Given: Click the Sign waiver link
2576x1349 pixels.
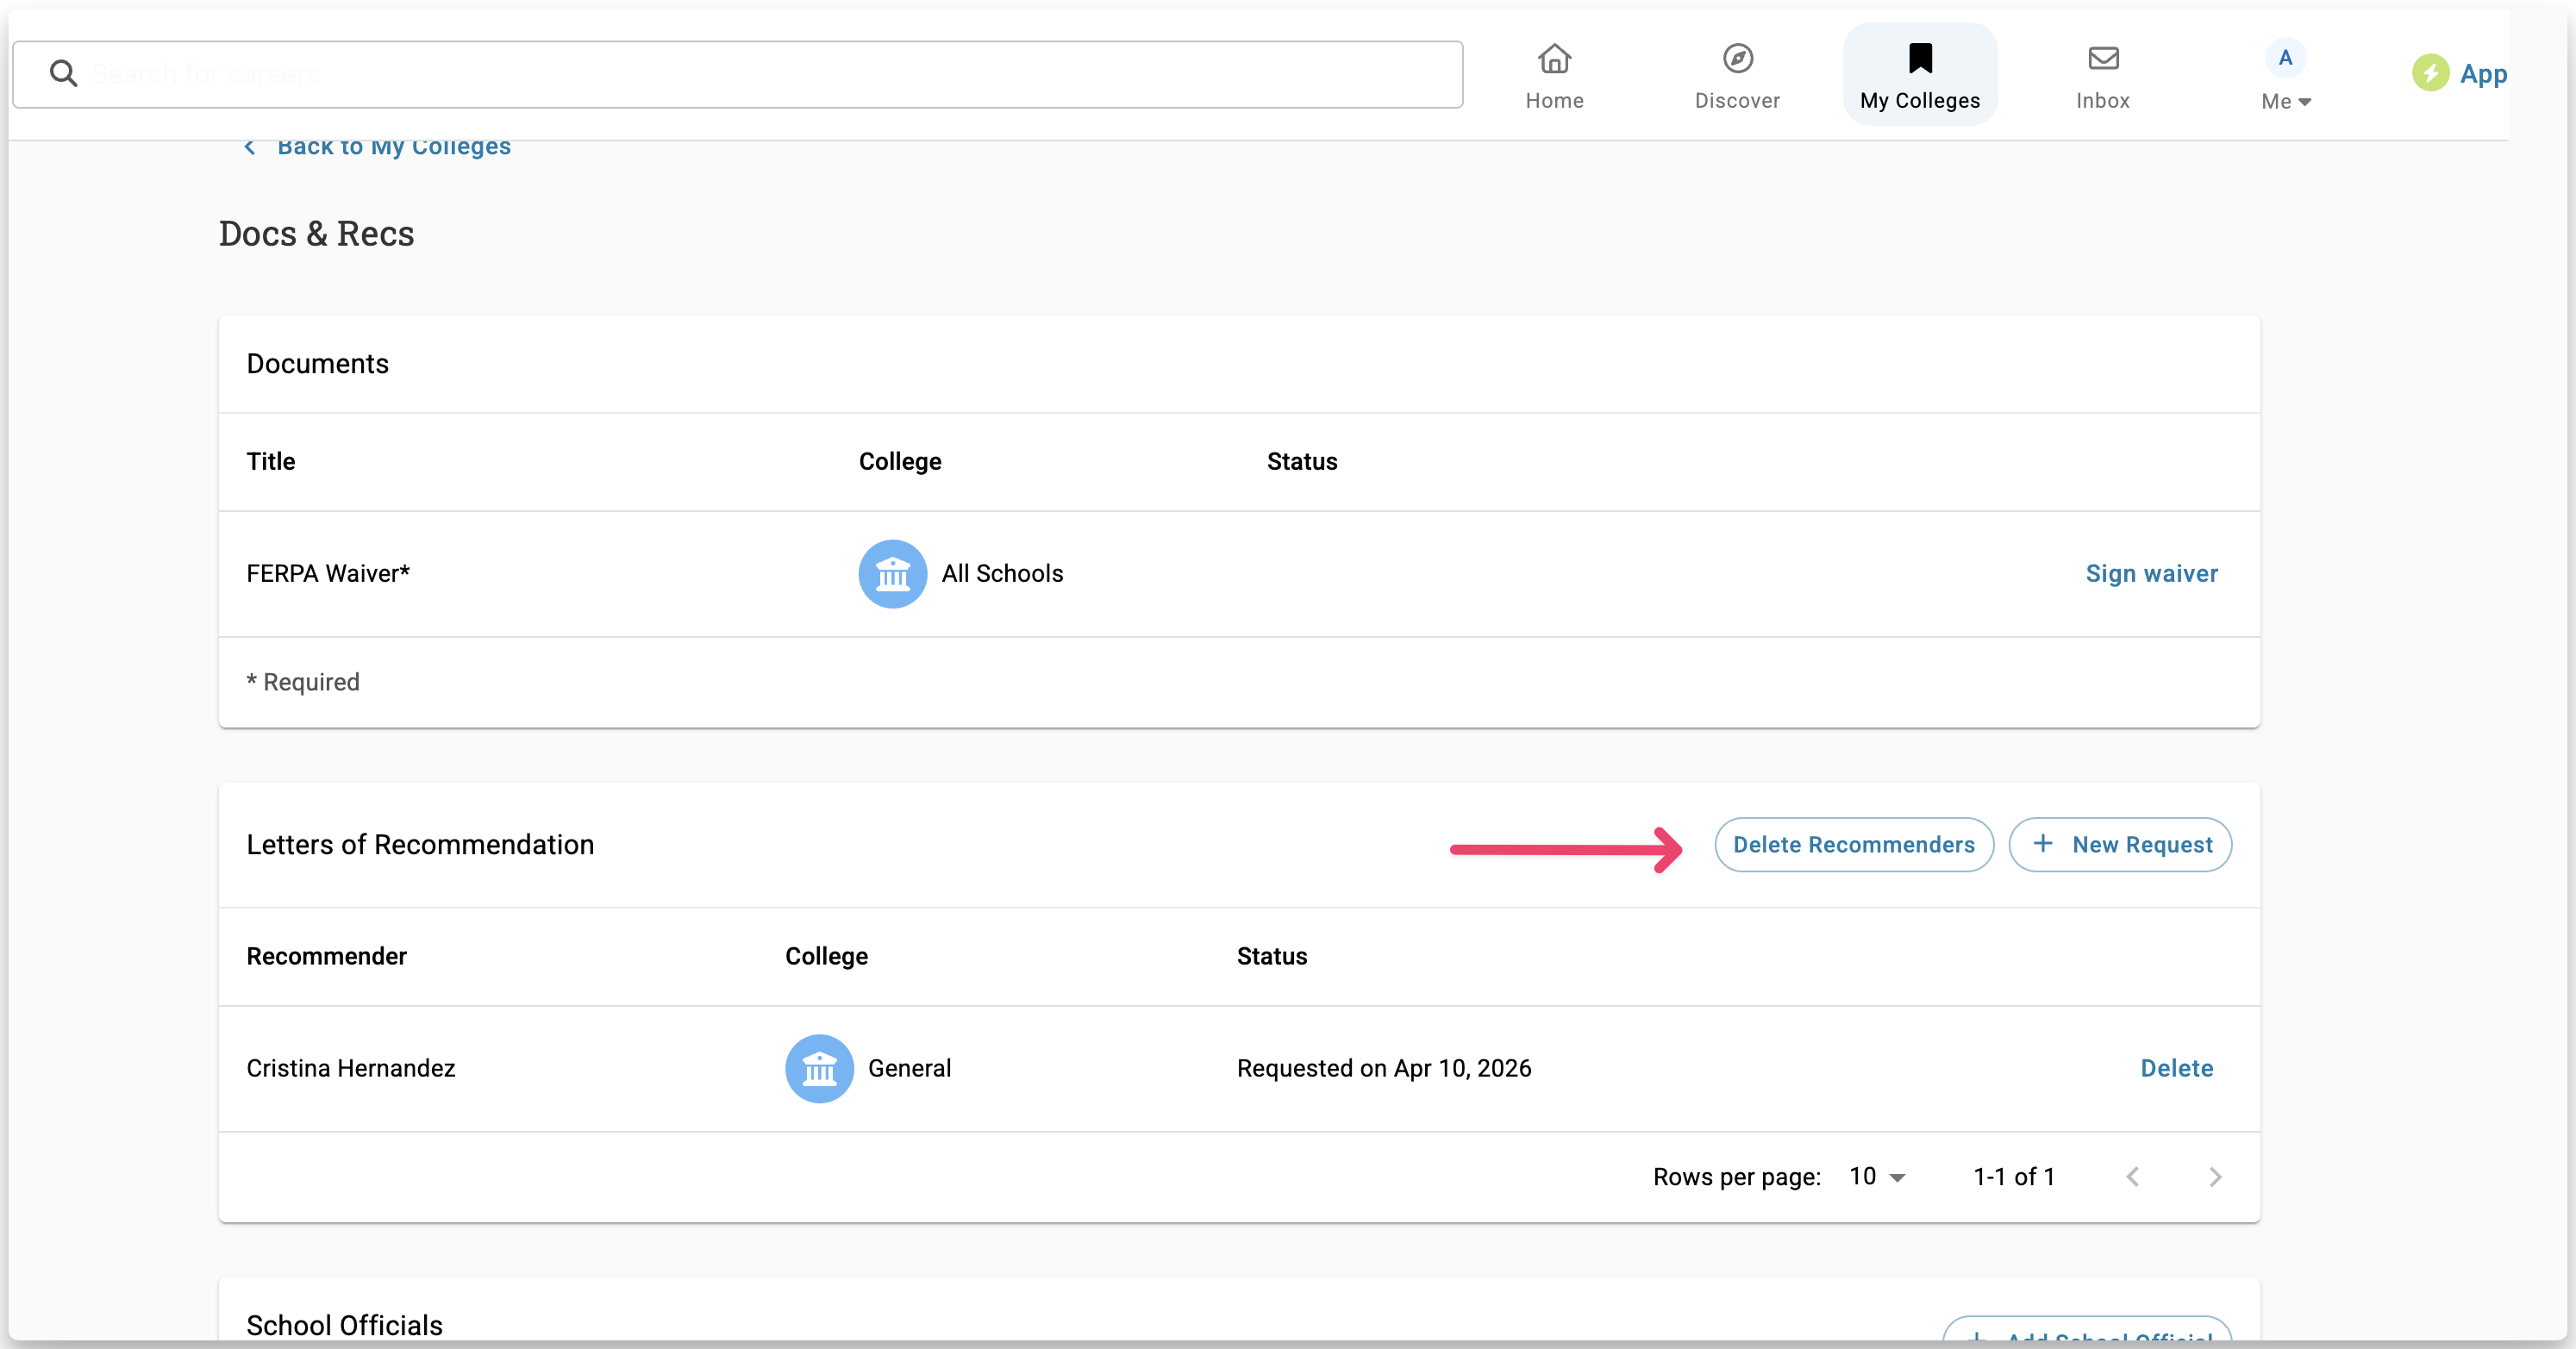Looking at the screenshot, I should point(2151,574).
